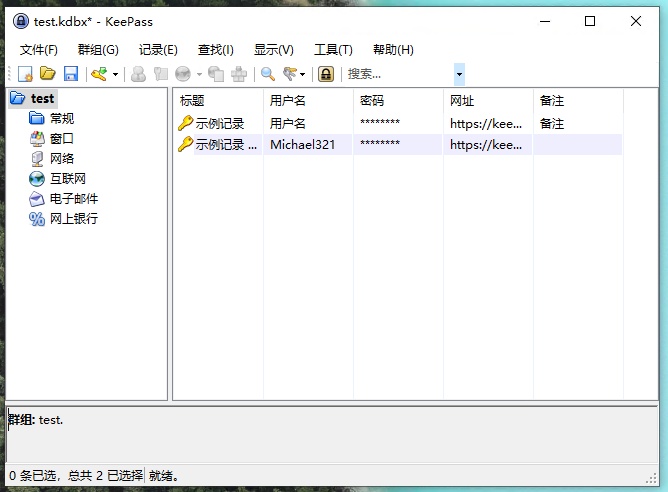
Task: Expand the quick search dropdown arrow
Action: tap(459, 74)
